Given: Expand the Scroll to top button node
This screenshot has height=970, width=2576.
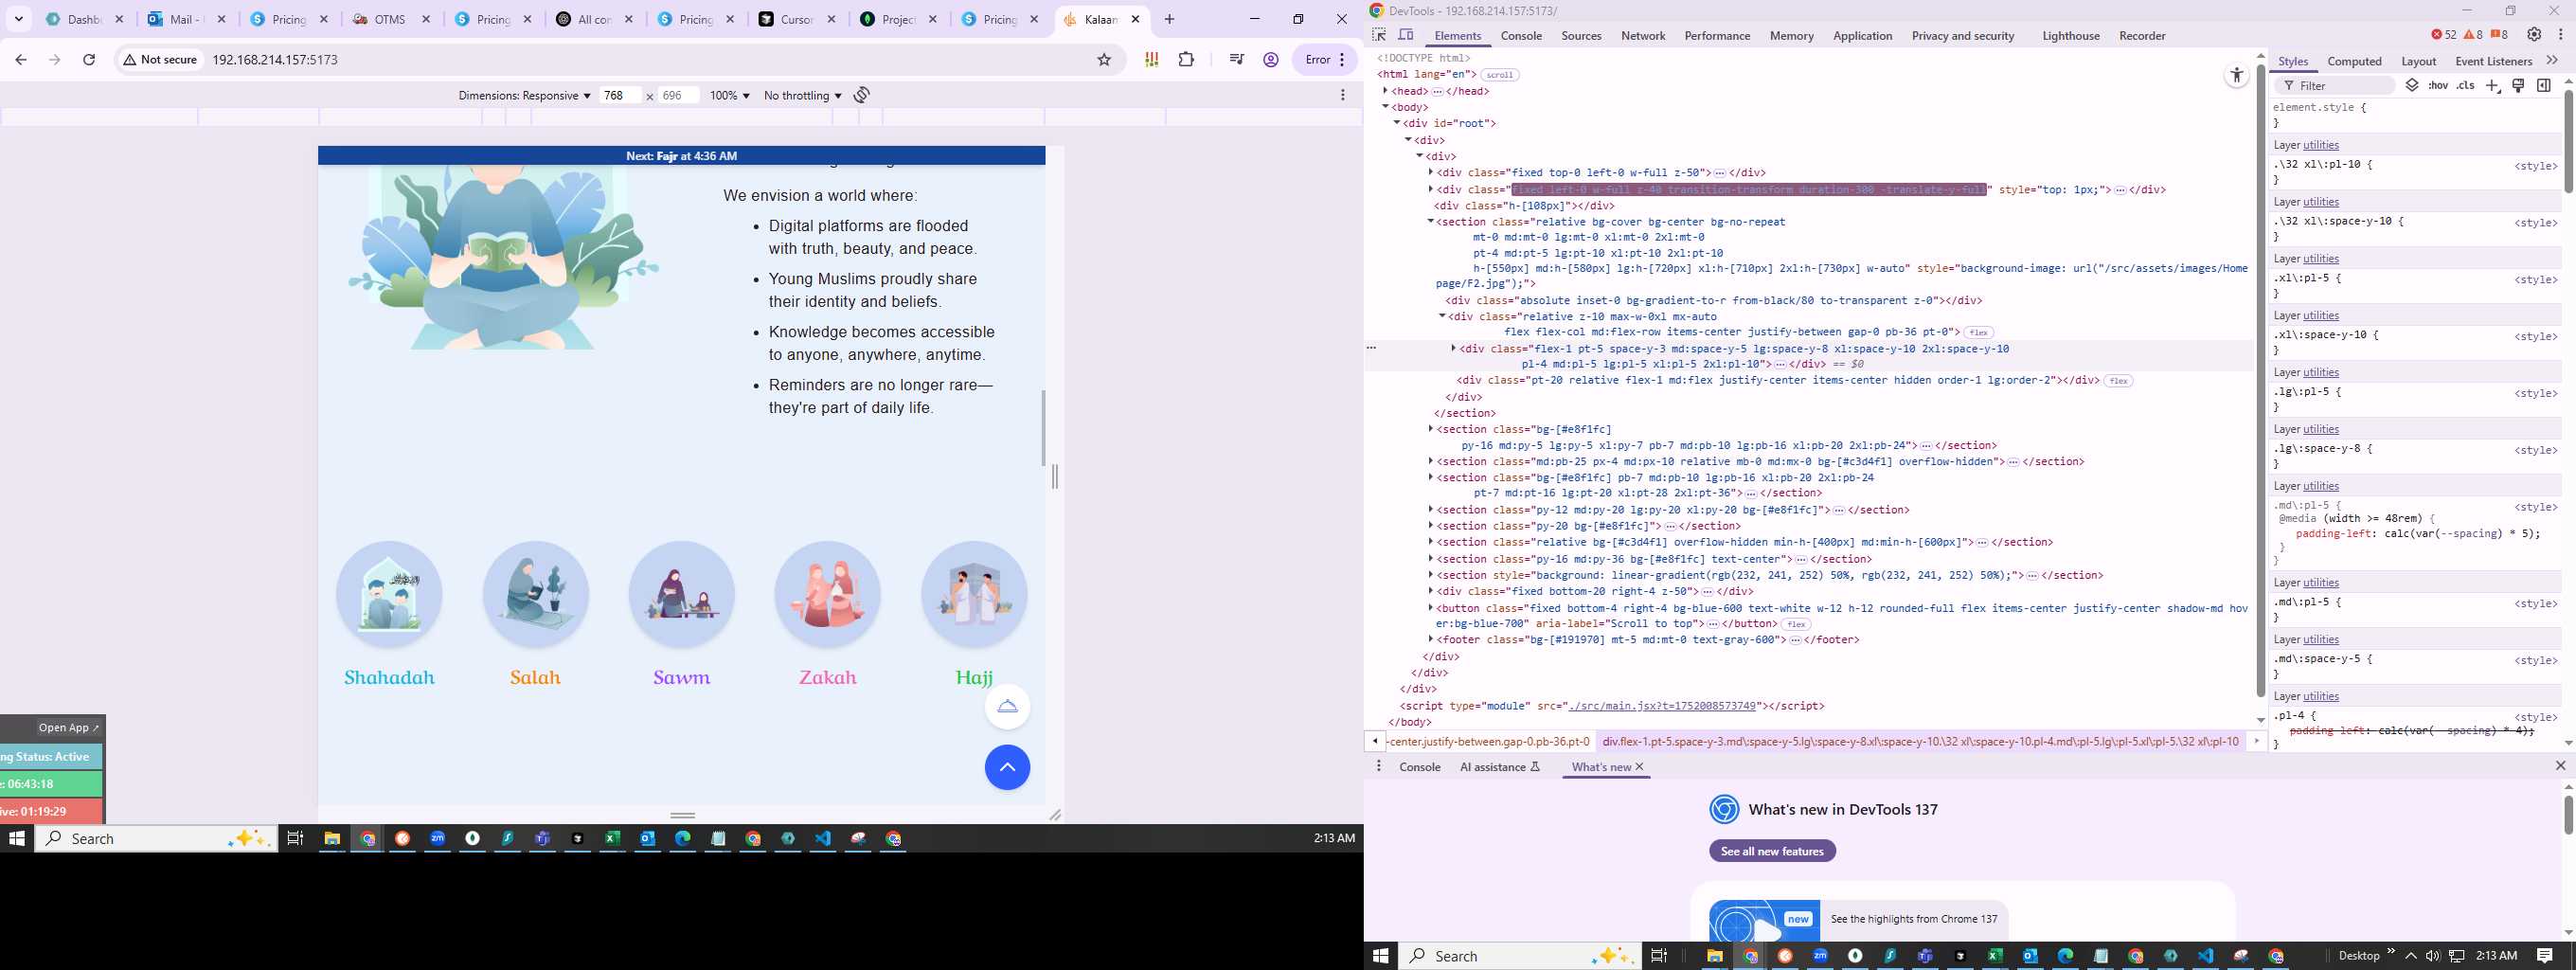Looking at the screenshot, I should tap(1431, 608).
